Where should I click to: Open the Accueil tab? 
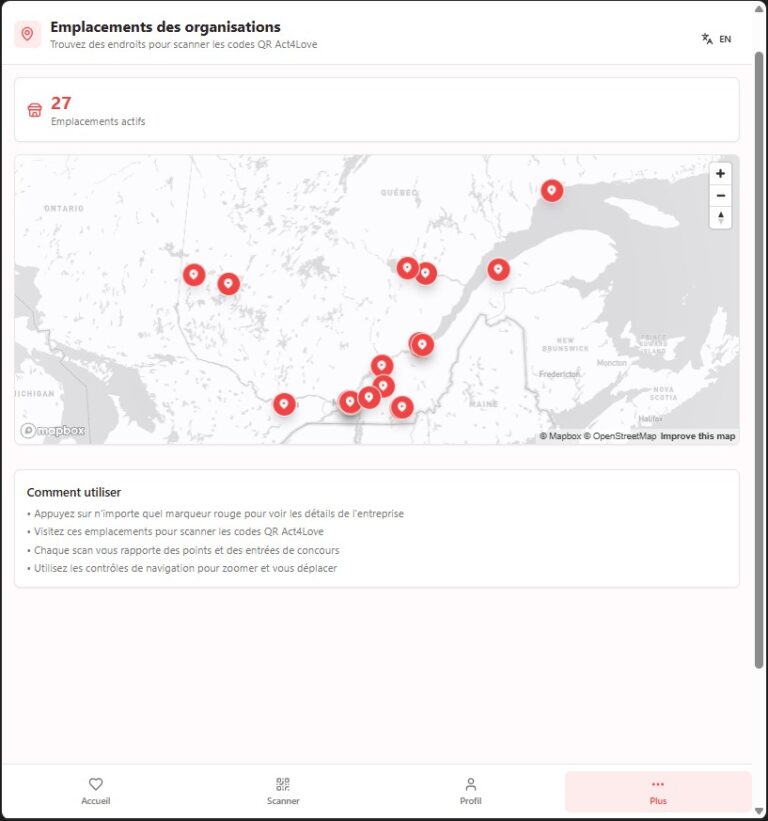pyautogui.click(x=96, y=791)
